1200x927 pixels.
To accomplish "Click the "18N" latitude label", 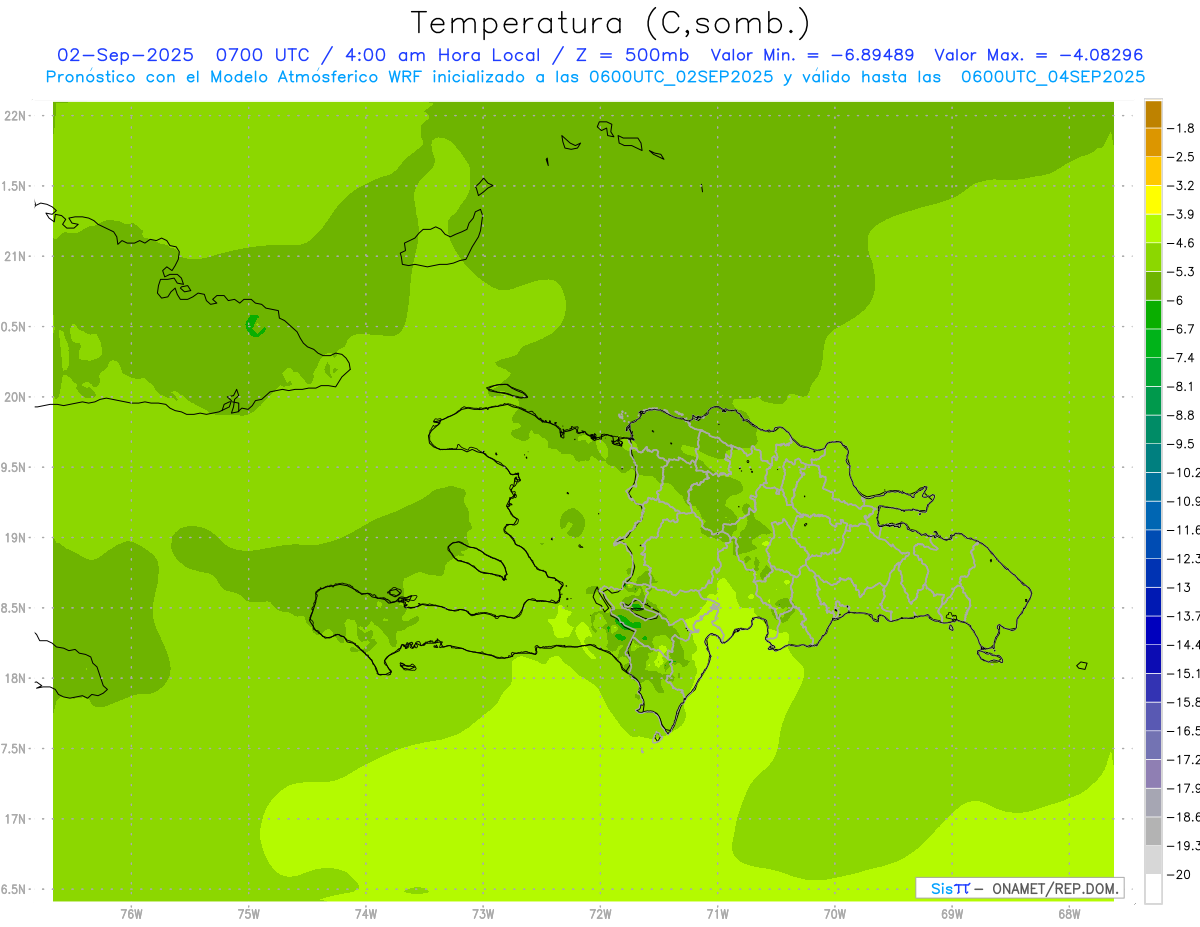I will (16, 678).
